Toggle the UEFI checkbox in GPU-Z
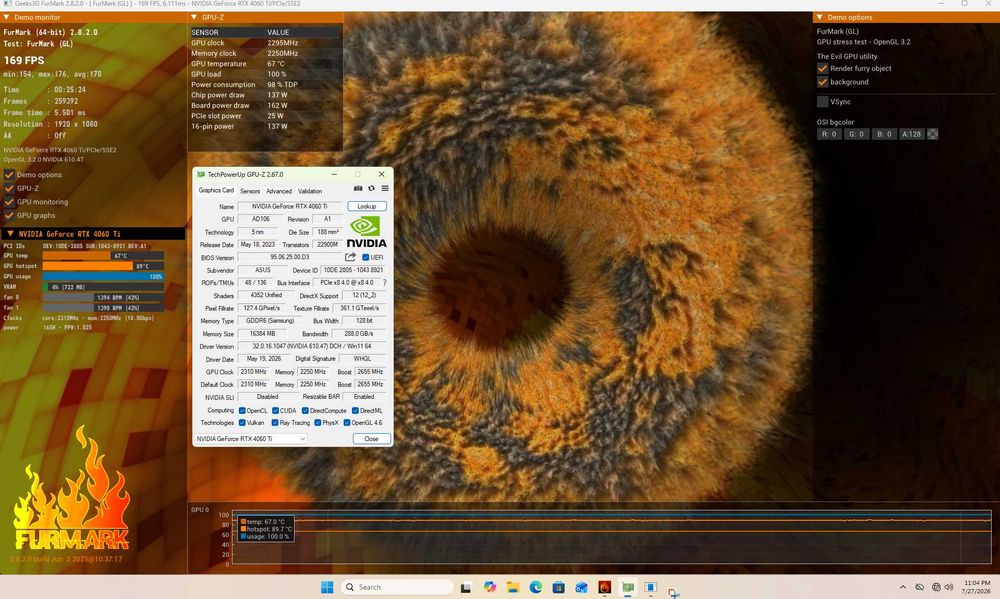The width and height of the screenshot is (1000, 599). click(365, 257)
